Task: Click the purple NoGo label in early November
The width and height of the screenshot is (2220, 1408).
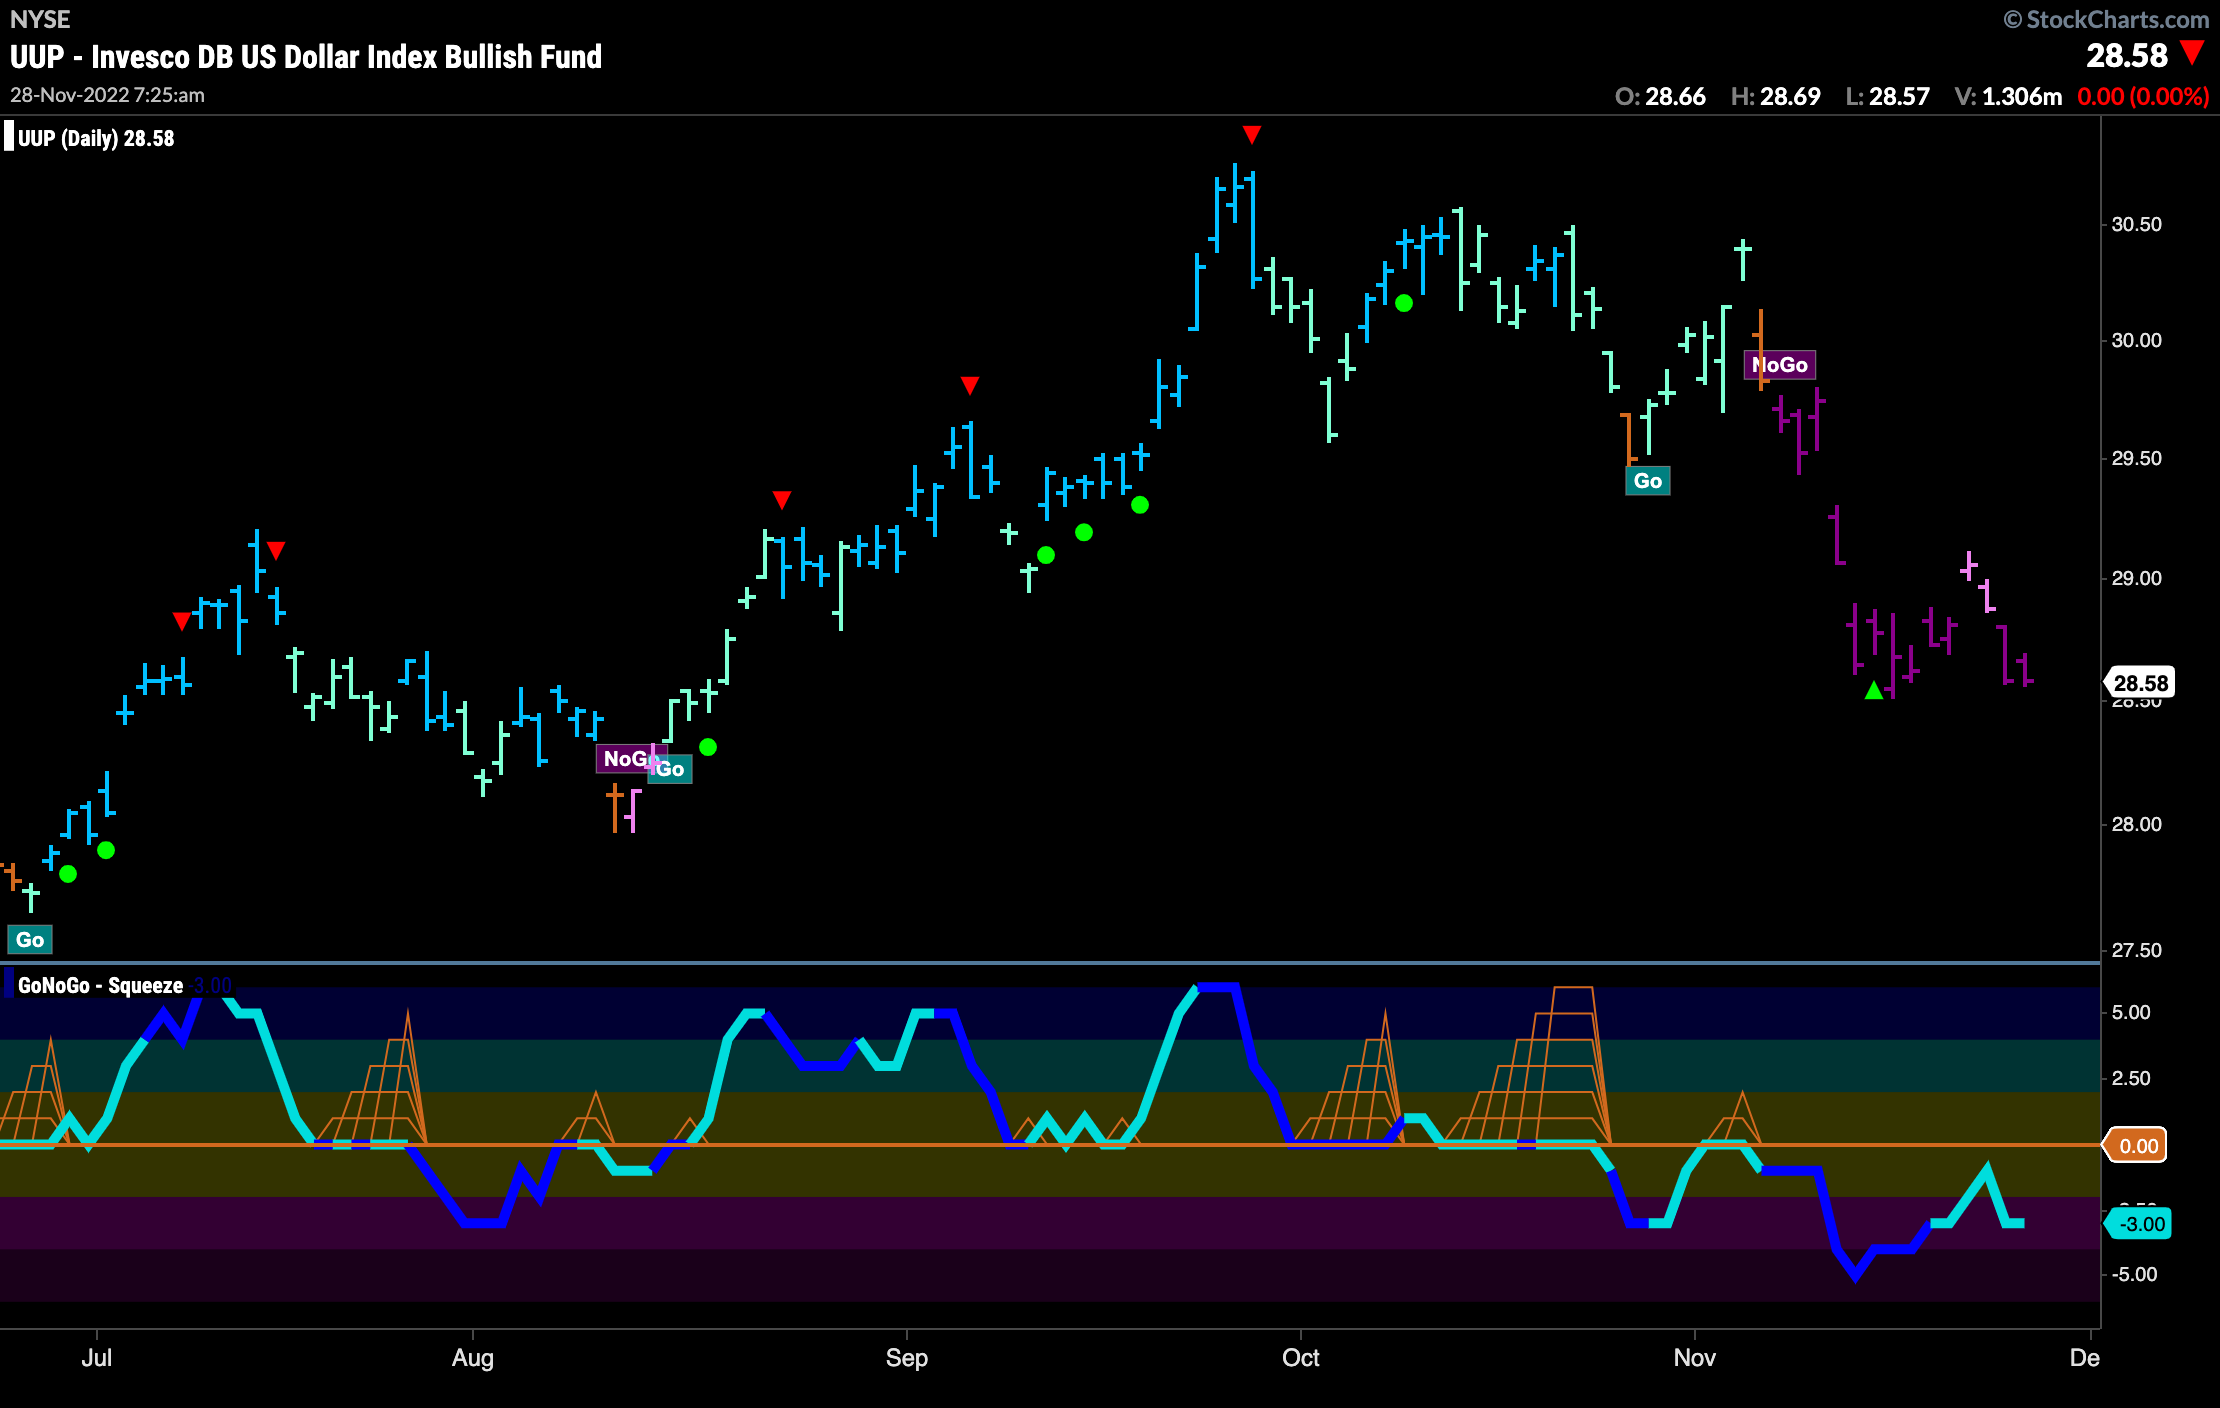Action: [x=1780, y=365]
